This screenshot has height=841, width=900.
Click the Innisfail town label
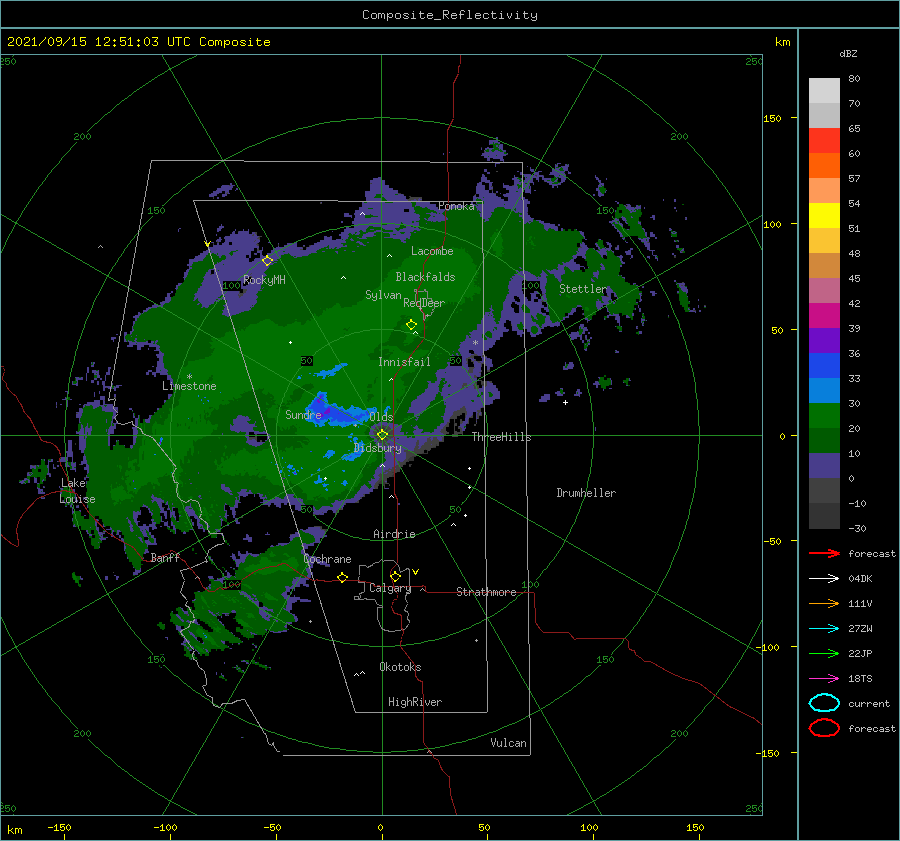404,362
